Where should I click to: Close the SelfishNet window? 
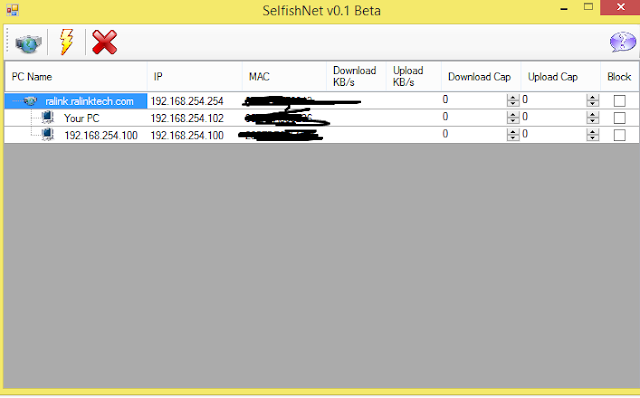[x=620, y=7]
